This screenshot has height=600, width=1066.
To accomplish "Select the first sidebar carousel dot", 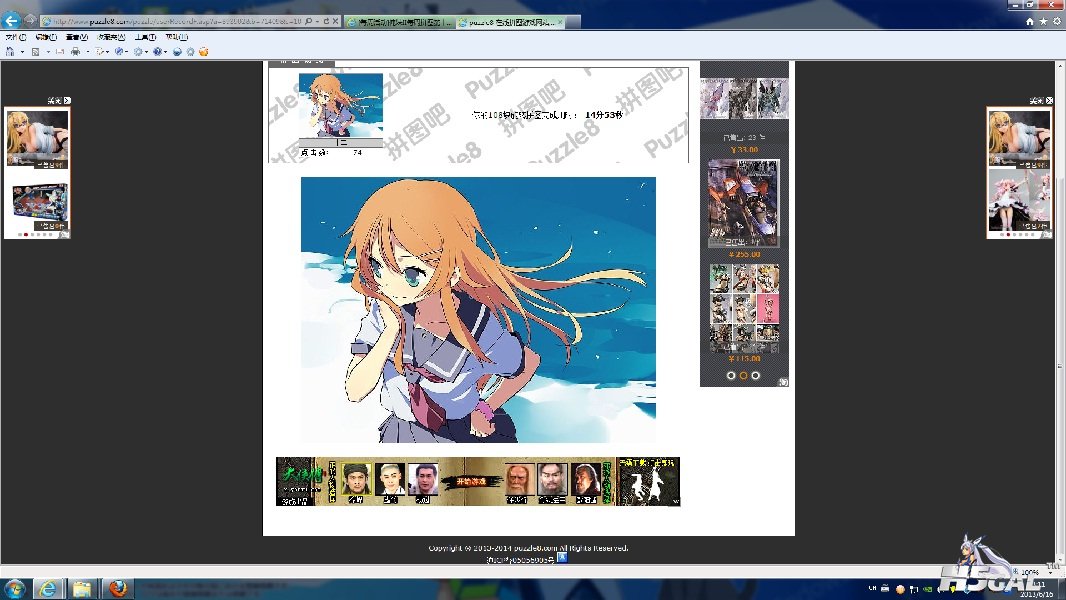I will coord(731,375).
